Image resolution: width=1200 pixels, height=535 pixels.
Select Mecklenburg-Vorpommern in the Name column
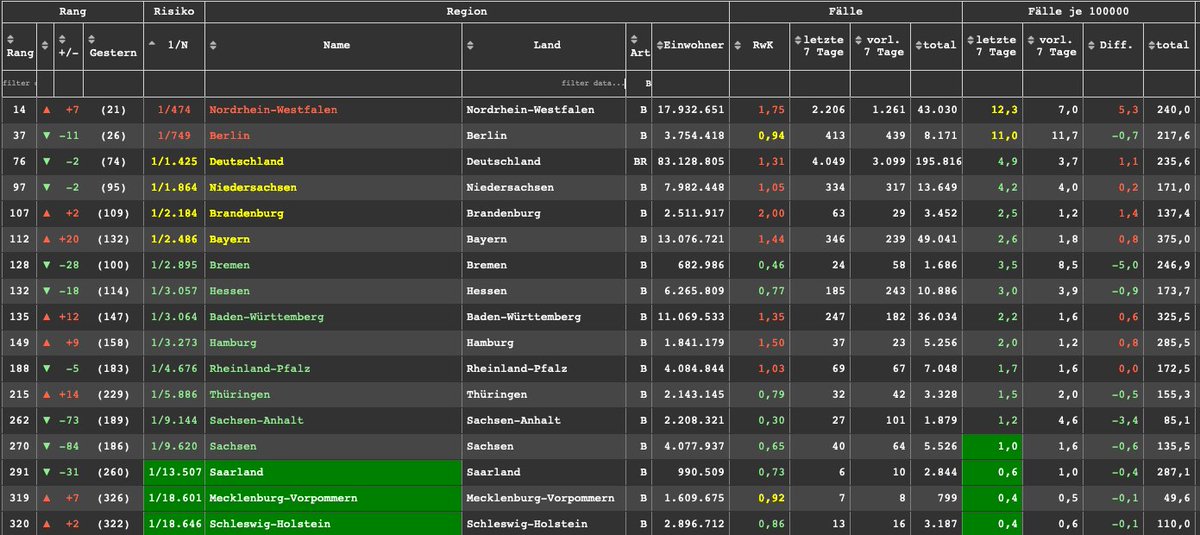click(x=283, y=498)
